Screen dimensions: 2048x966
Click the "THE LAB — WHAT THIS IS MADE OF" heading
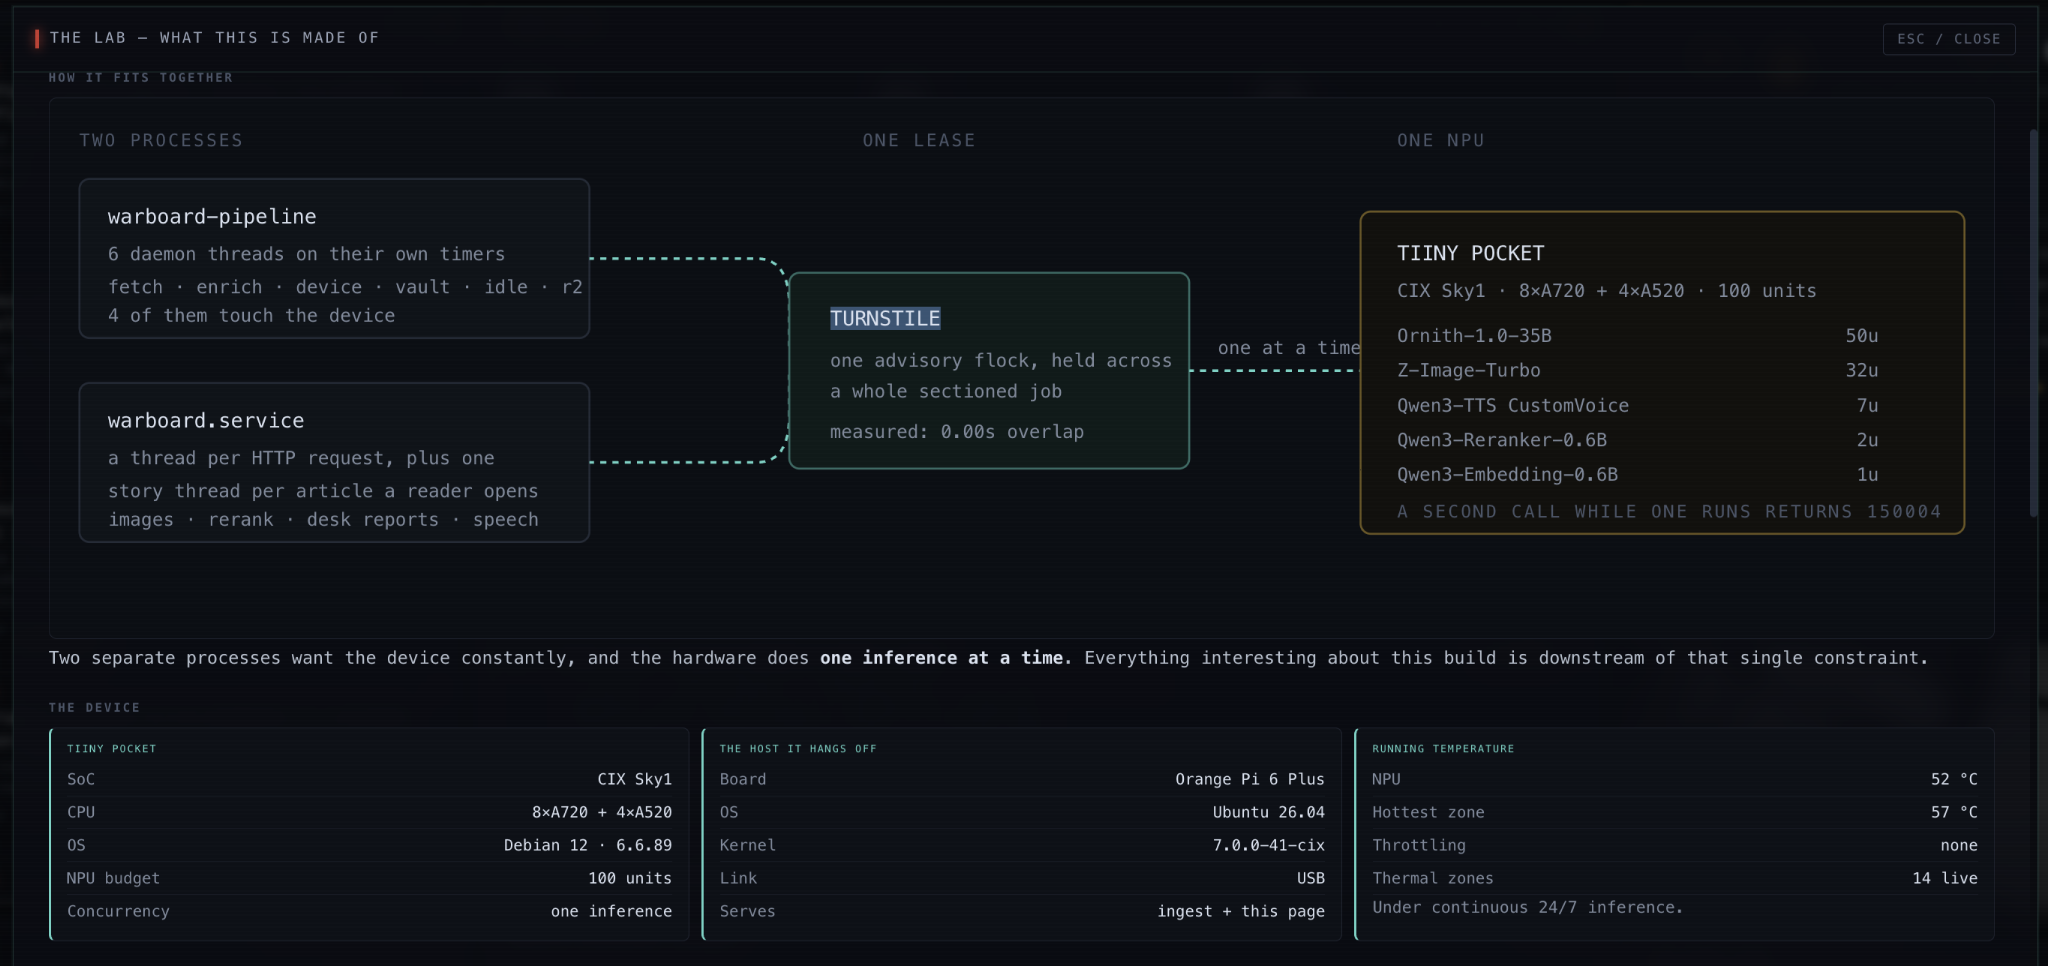[215, 37]
